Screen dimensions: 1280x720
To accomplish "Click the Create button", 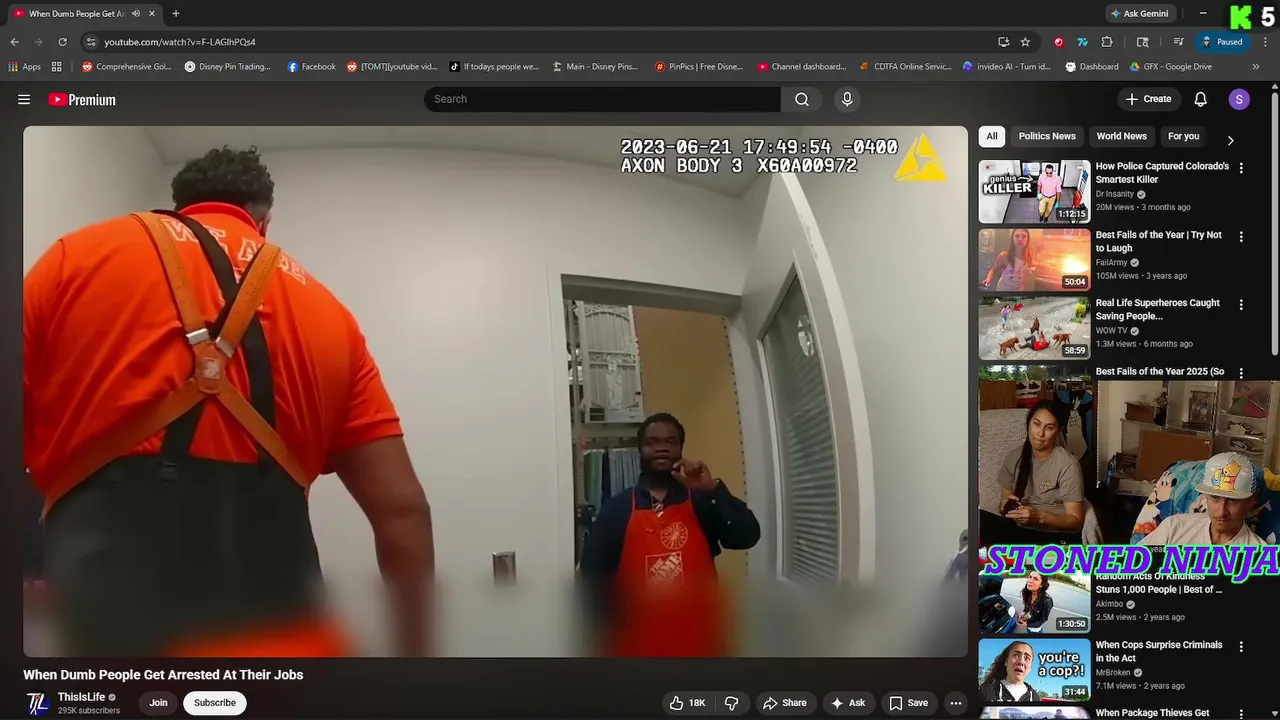I will point(1148,99).
